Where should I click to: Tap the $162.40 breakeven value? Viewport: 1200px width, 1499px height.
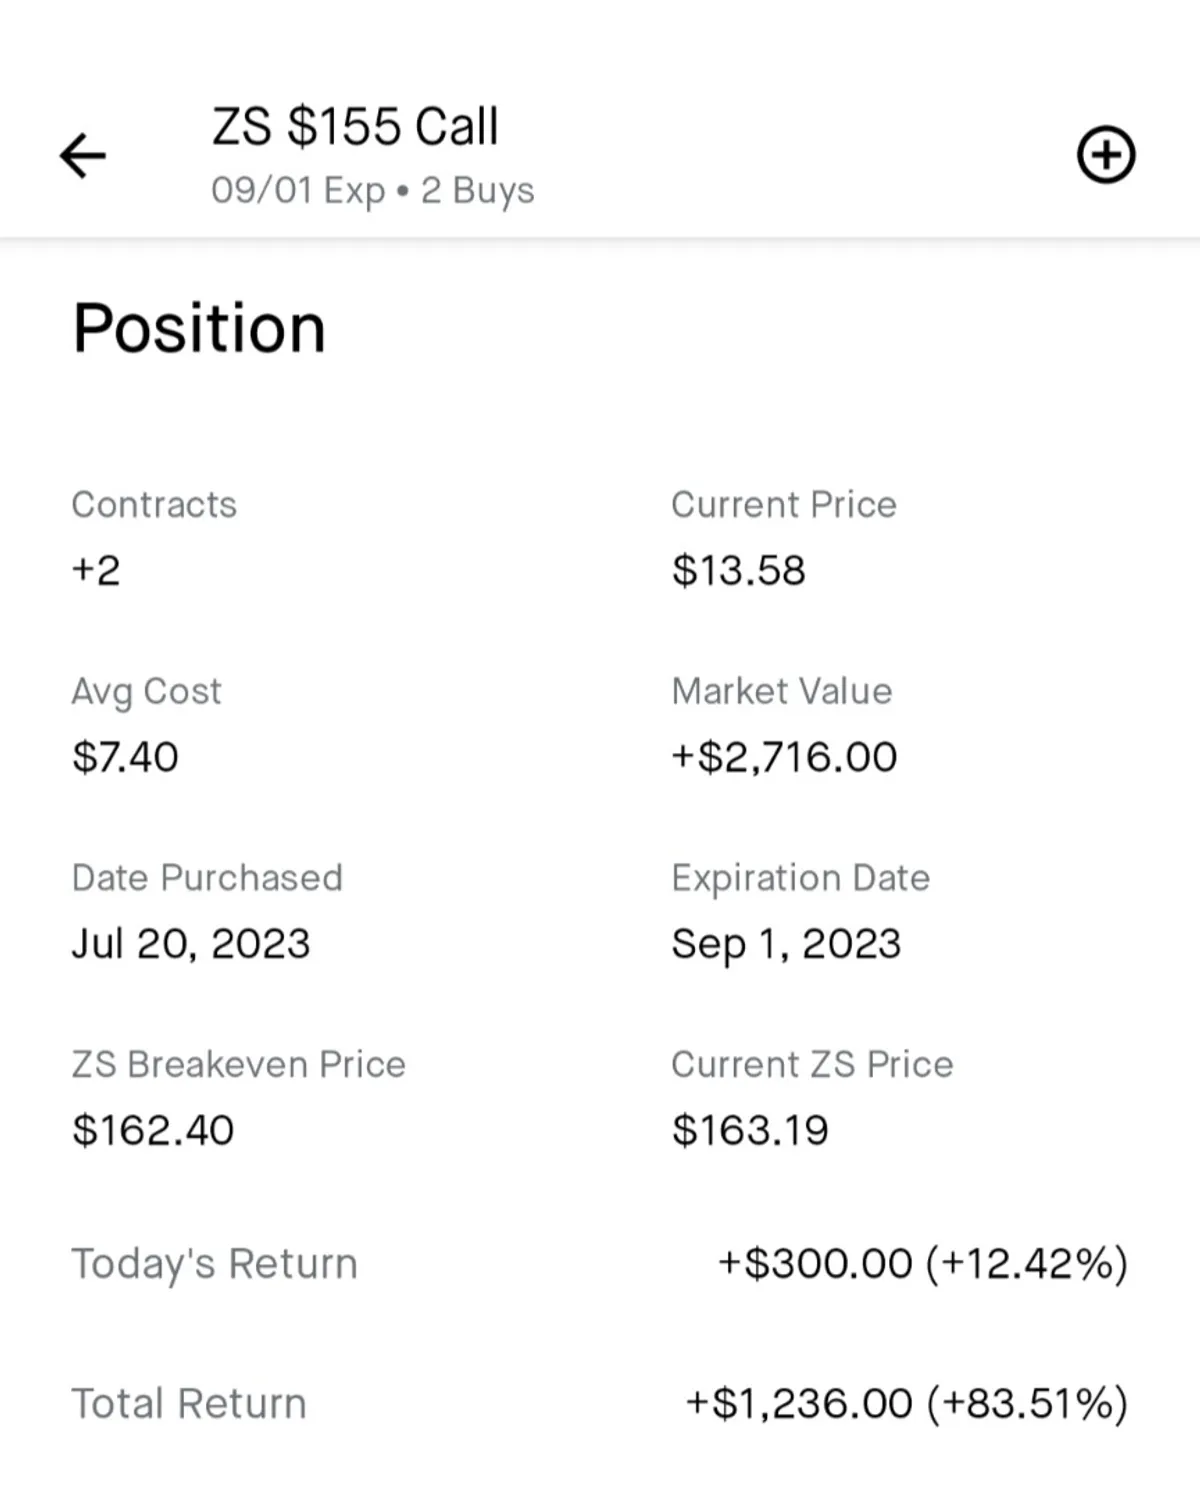pos(153,1130)
